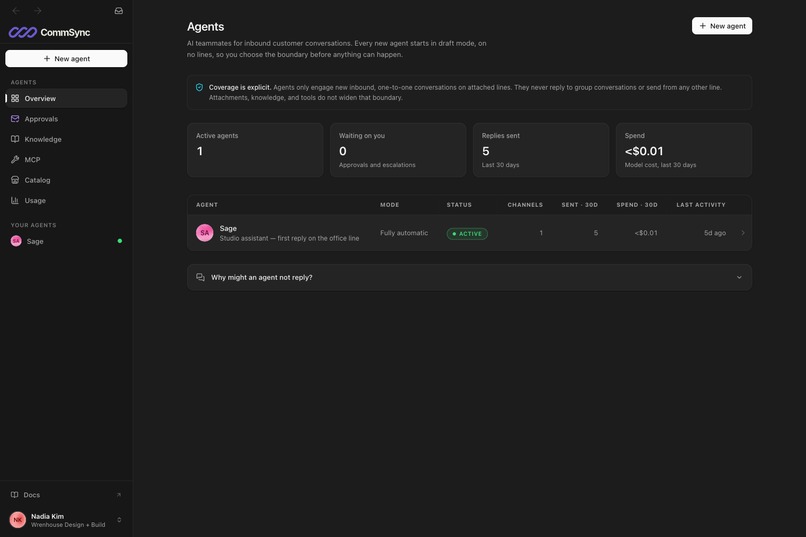This screenshot has width=806, height=537.
Task: Click the chat bubbles icon in FAQ row
Action: tap(200, 277)
